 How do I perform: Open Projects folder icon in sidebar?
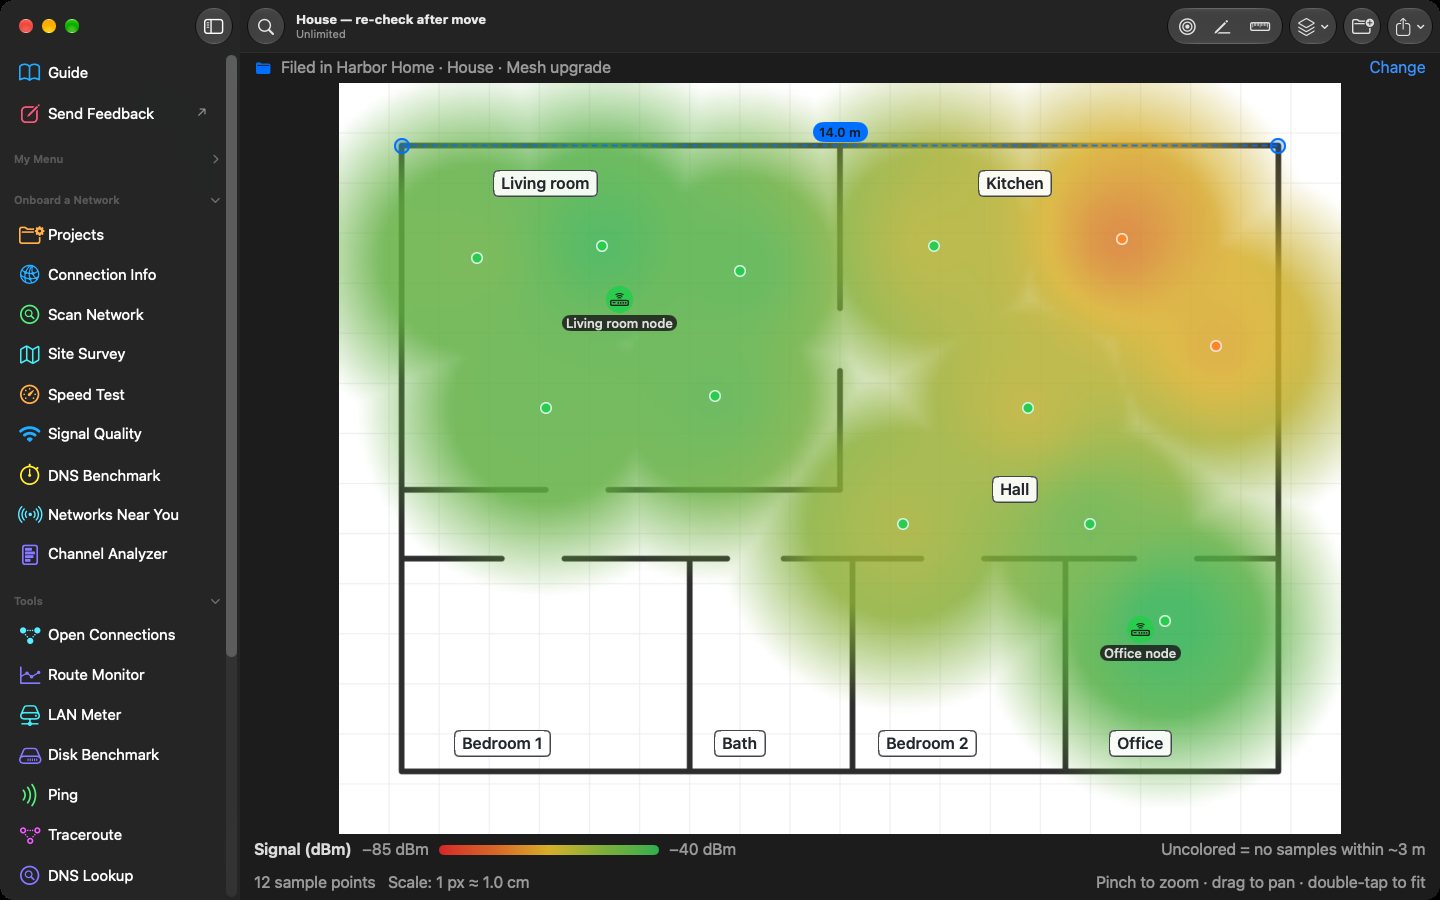click(30, 234)
